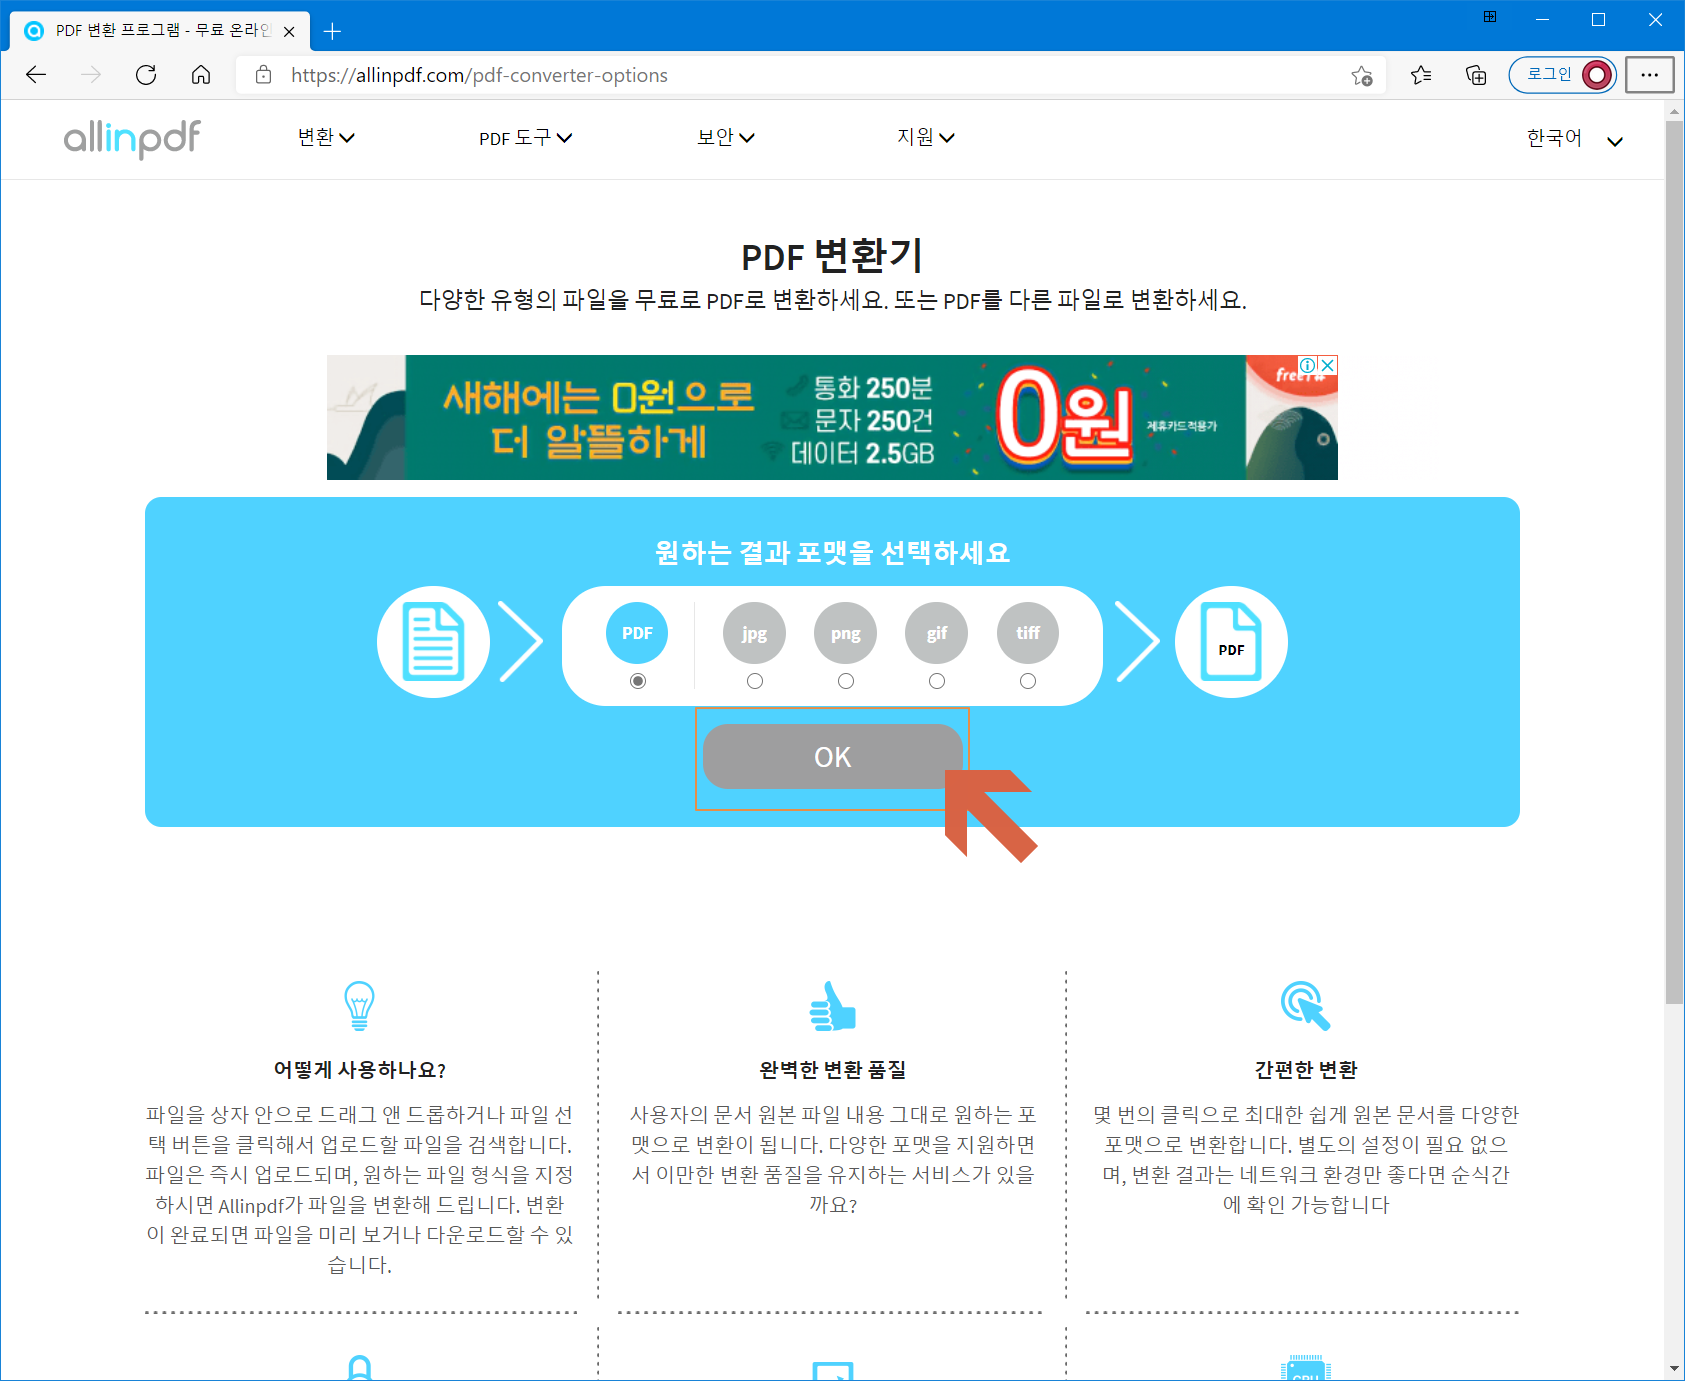The width and height of the screenshot is (1685, 1381).
Task: Click the thumbs-up icon above 완벽한 변환 품질
Action: (832, 1006)
